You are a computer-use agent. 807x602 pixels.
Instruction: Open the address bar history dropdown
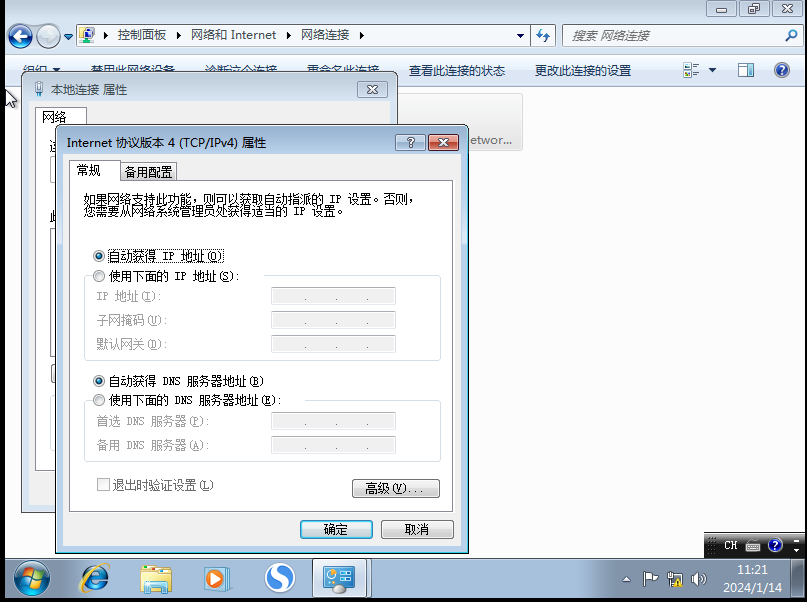pos(521,35)
